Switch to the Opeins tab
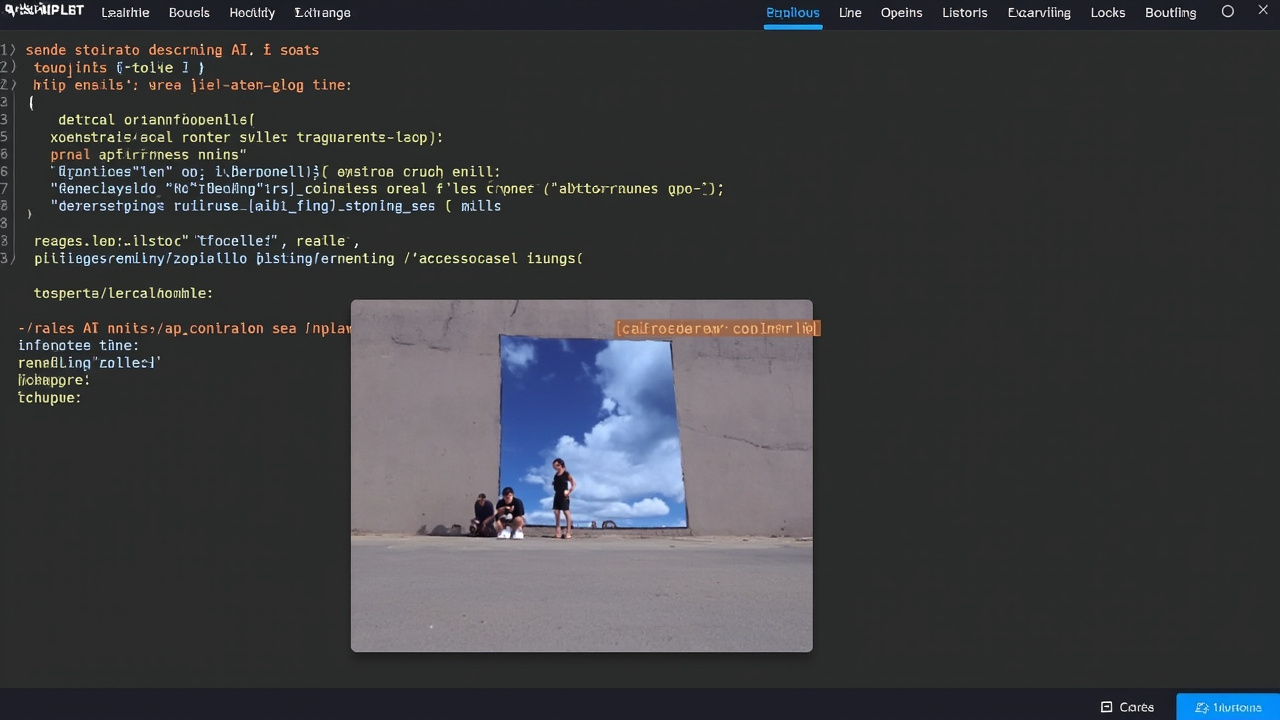Image resolution: width=1280 pixels, height=720 pixels. (x=901, y=13)
